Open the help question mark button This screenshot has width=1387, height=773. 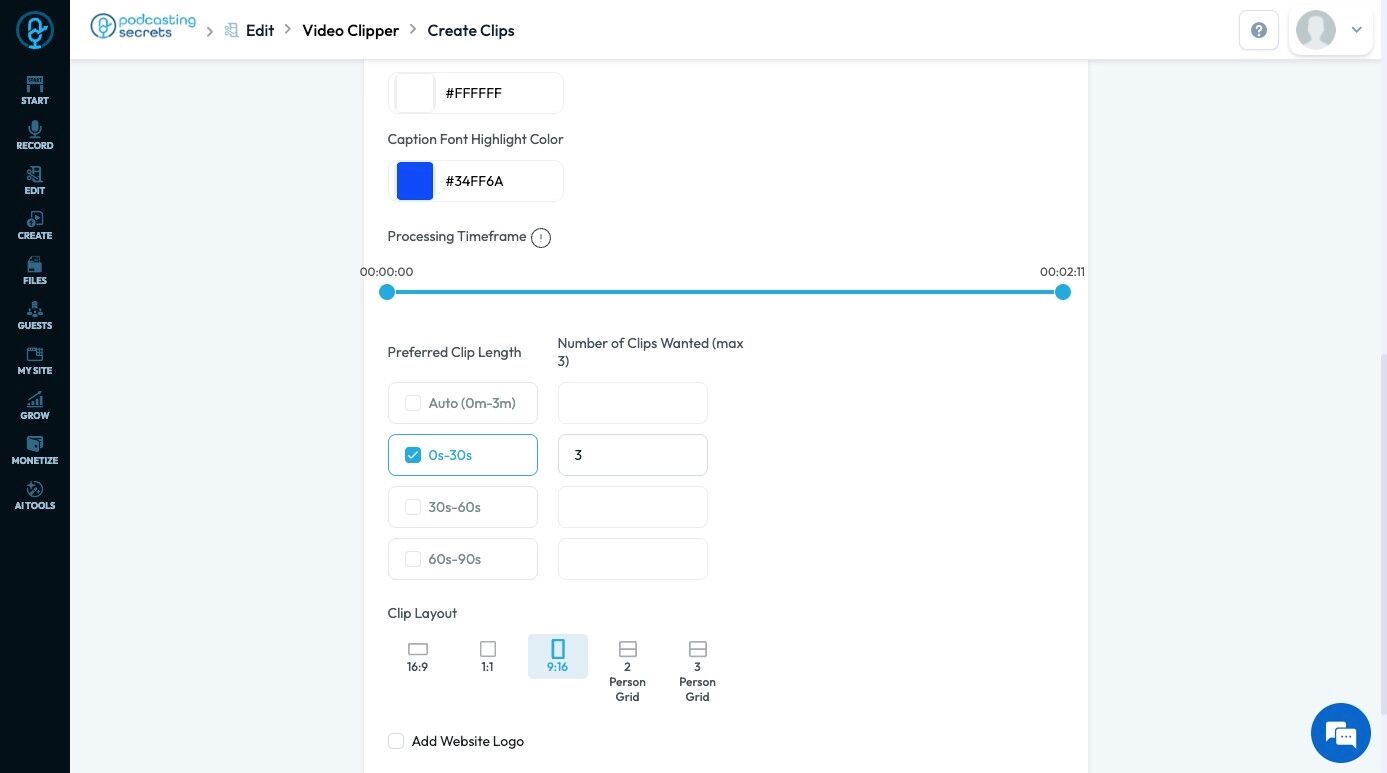1259,30
